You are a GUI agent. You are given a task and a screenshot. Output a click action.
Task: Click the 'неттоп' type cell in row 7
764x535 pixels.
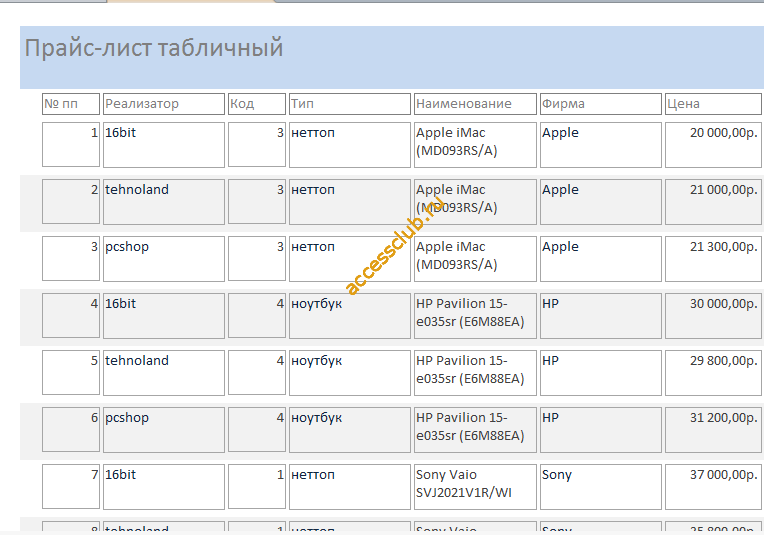(x=350, y=487)
